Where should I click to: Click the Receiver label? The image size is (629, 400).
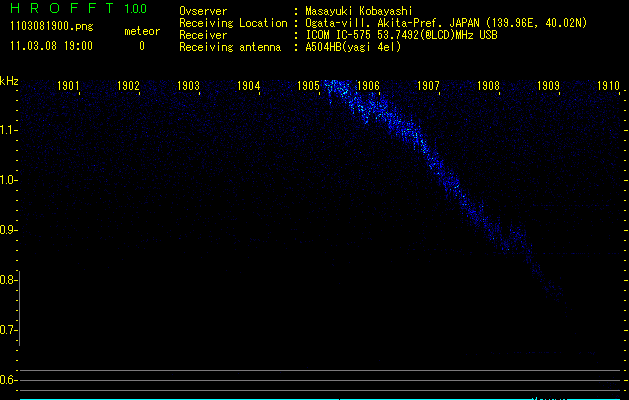pyautogui.click(x=203, y=35)
